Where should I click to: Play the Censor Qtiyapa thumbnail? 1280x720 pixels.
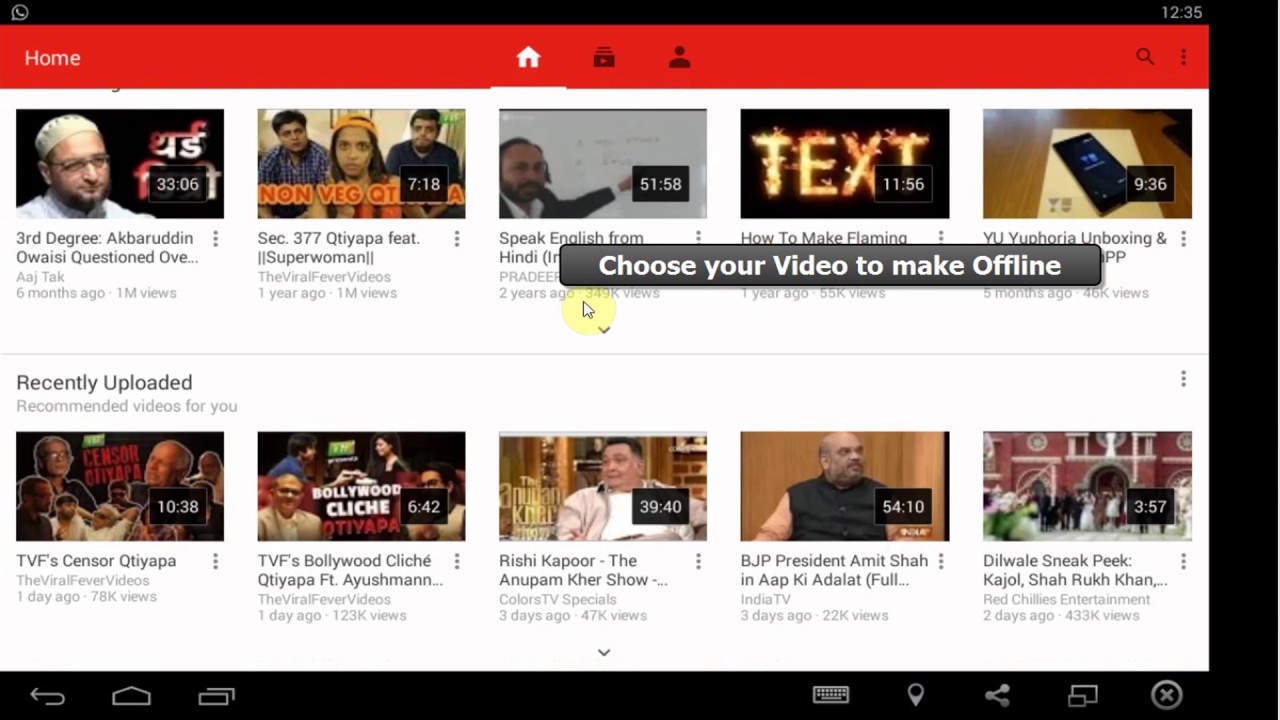[x=120, y=486]
